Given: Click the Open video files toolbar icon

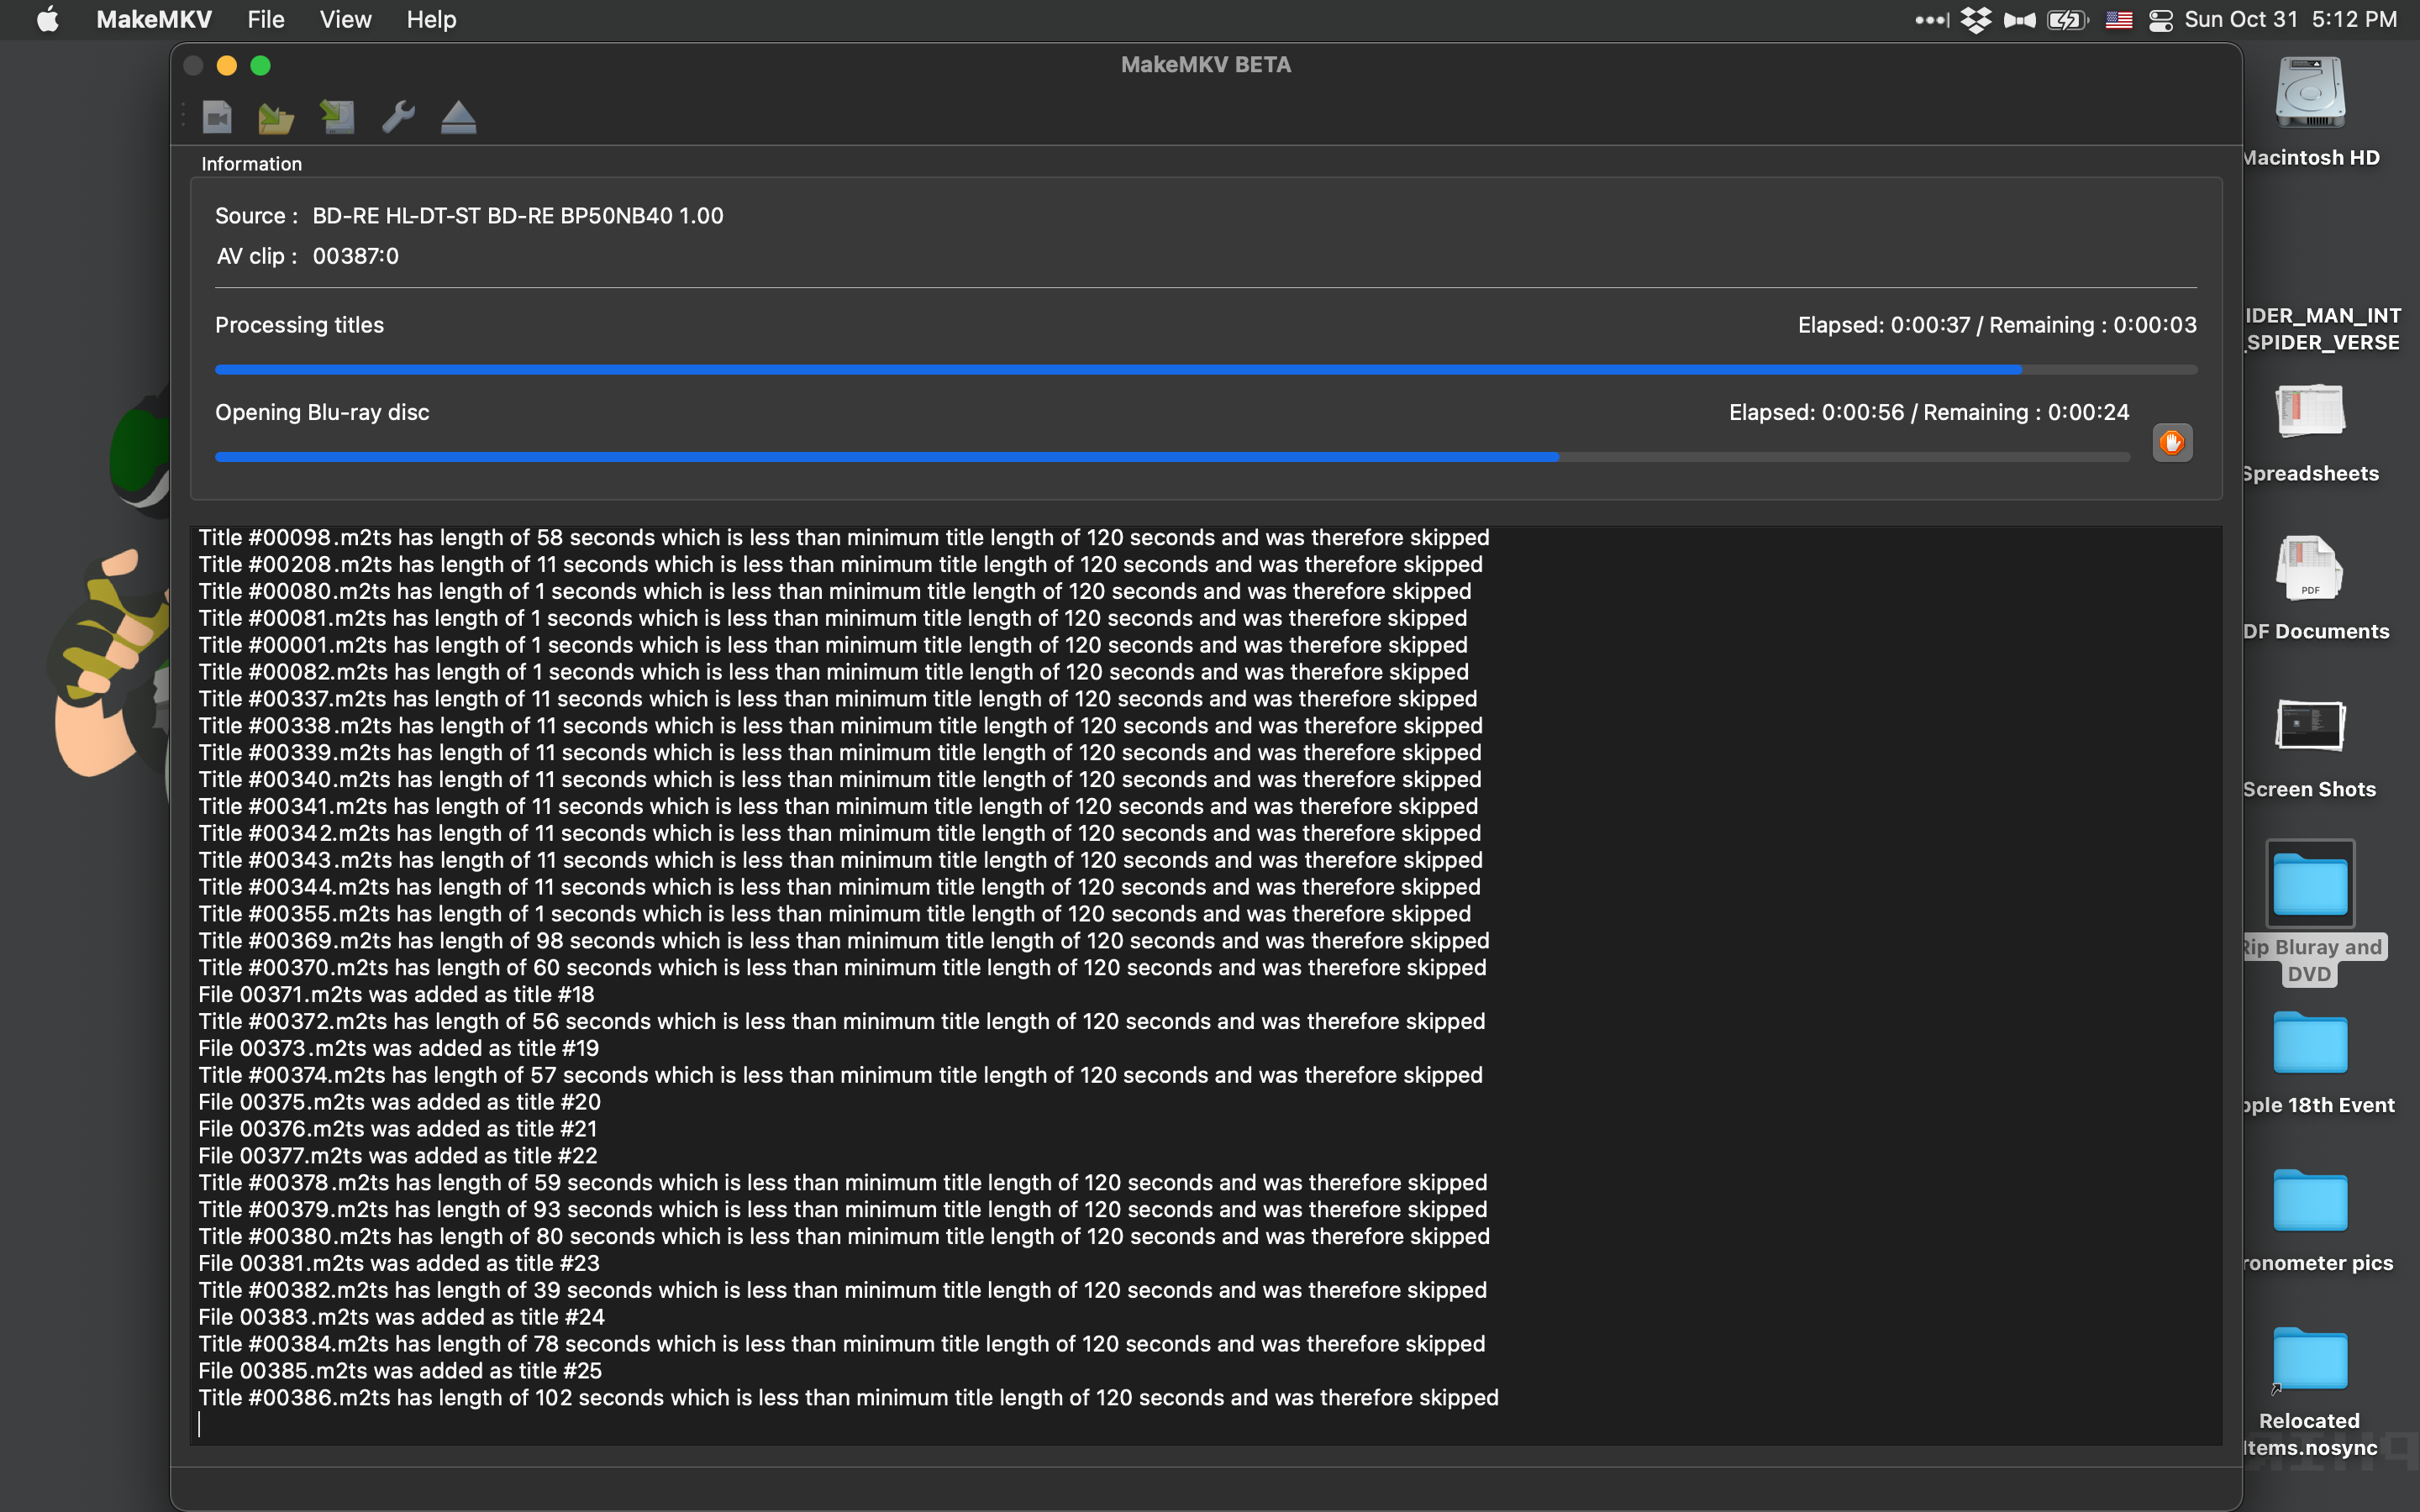Looking at the screenshot, I should tap(217, 117).
